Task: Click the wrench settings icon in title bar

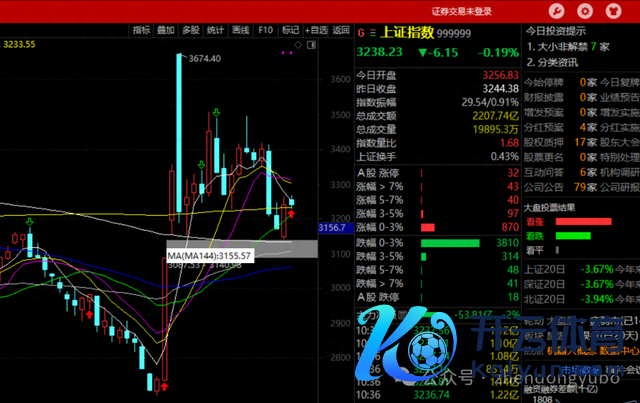Action: [x=557, y=11]
